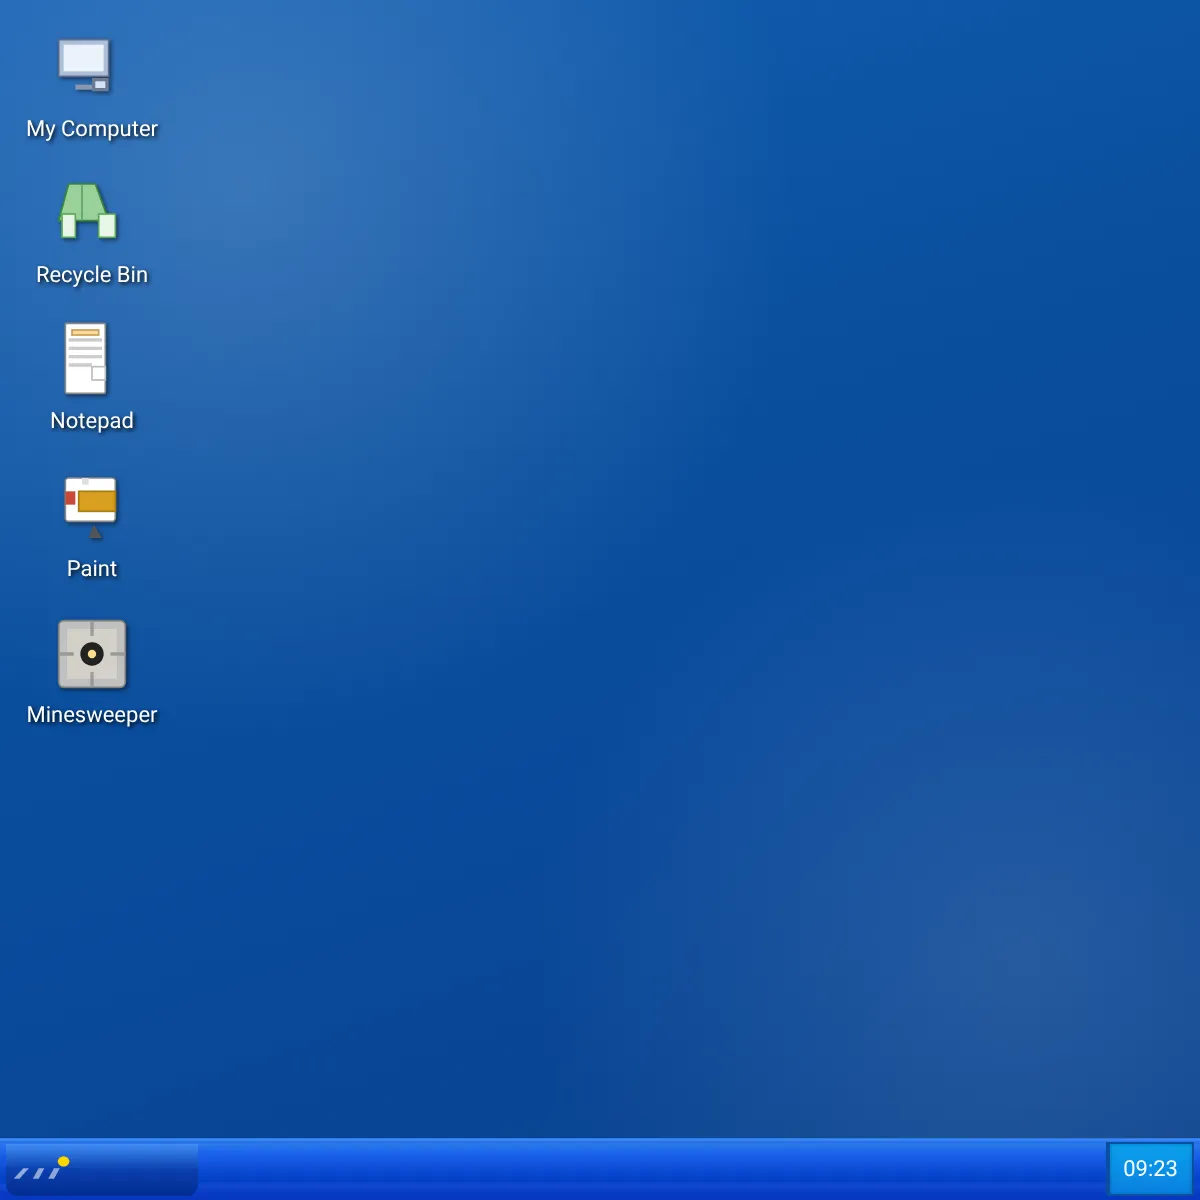
Task: Click the monitor screen of My Computer
Action: [83, 58]
